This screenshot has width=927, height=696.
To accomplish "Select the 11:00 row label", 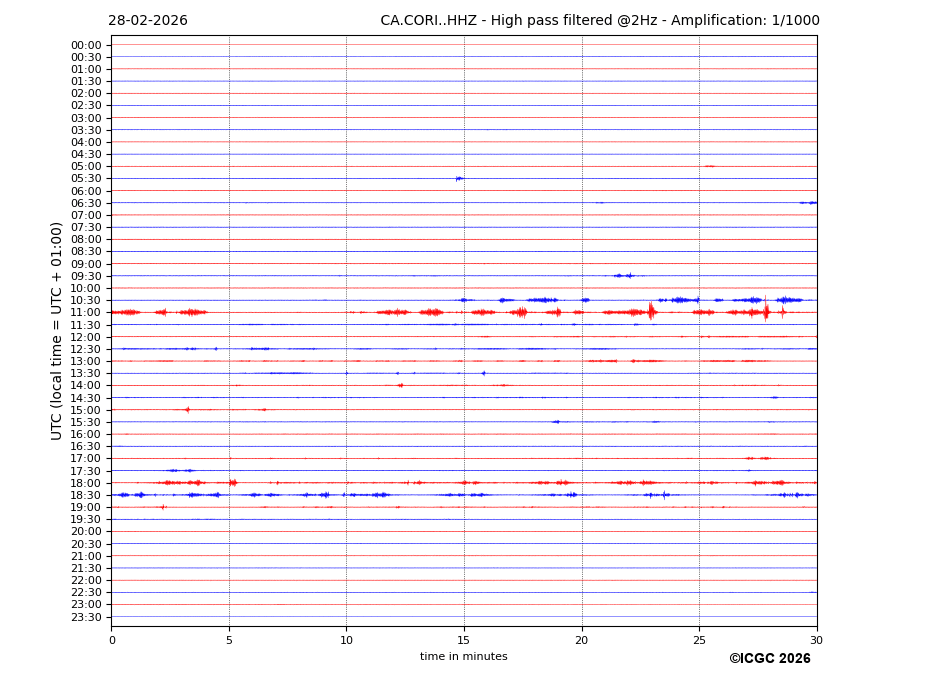I will 86,313.
